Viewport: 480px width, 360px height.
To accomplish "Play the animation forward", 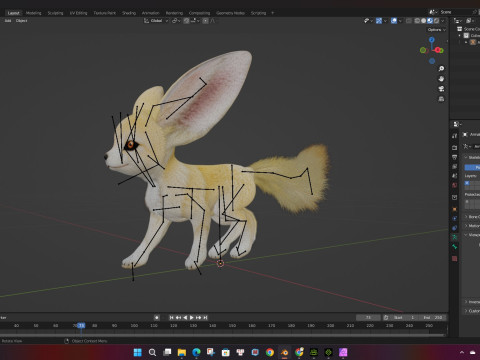I will [192, 317].
